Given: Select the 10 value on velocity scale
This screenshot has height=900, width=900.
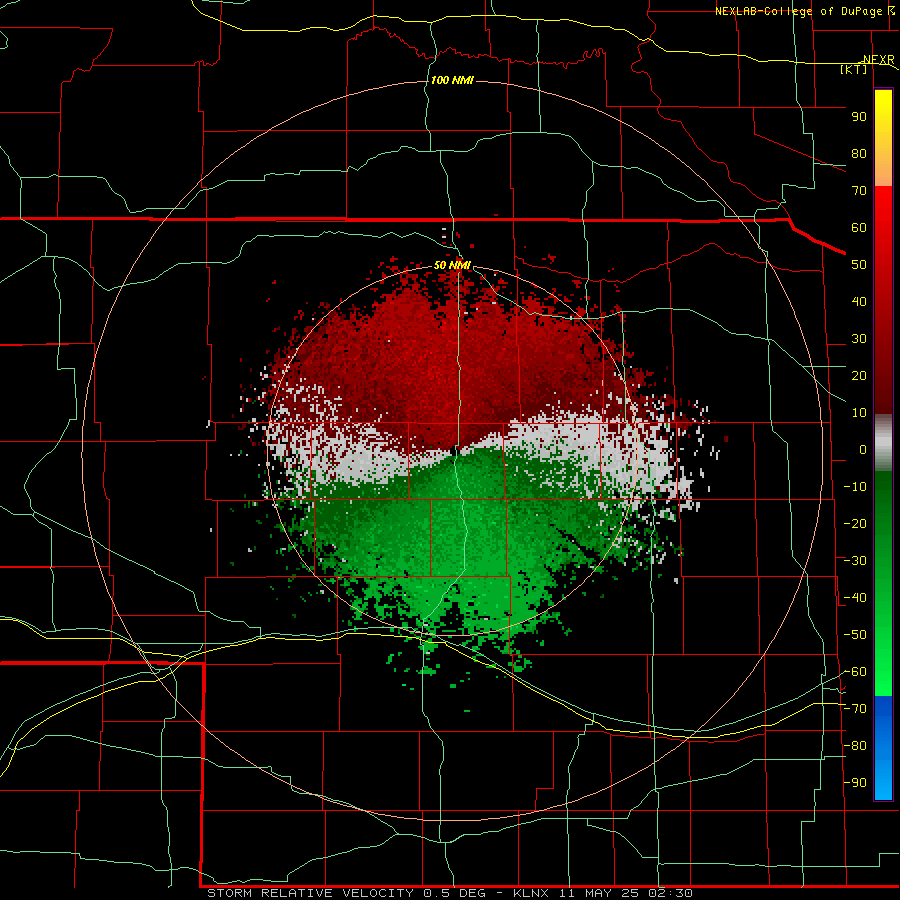Looking at the screenshot, I should coord(859,413).
